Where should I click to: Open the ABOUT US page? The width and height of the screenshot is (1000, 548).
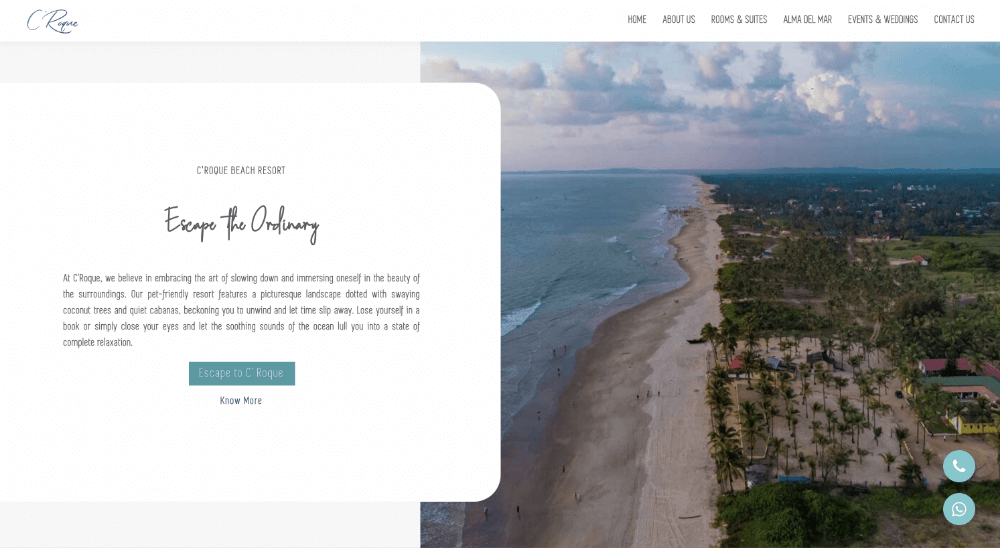coord(679,19)
